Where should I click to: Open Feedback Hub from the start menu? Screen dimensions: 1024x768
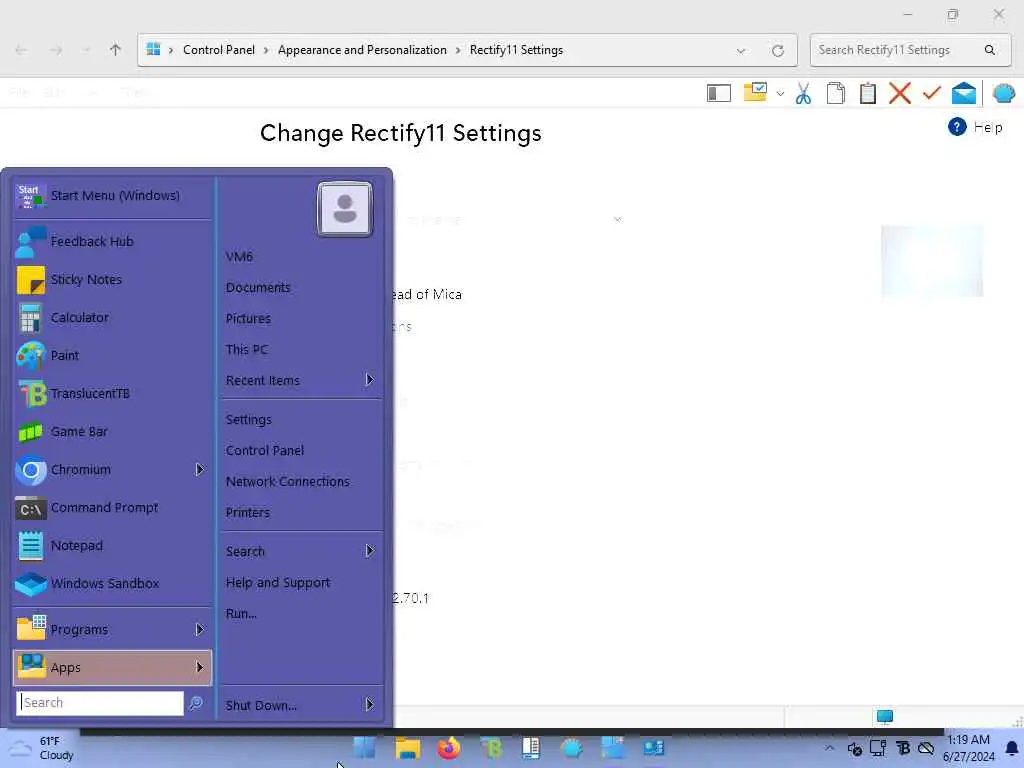112,242
